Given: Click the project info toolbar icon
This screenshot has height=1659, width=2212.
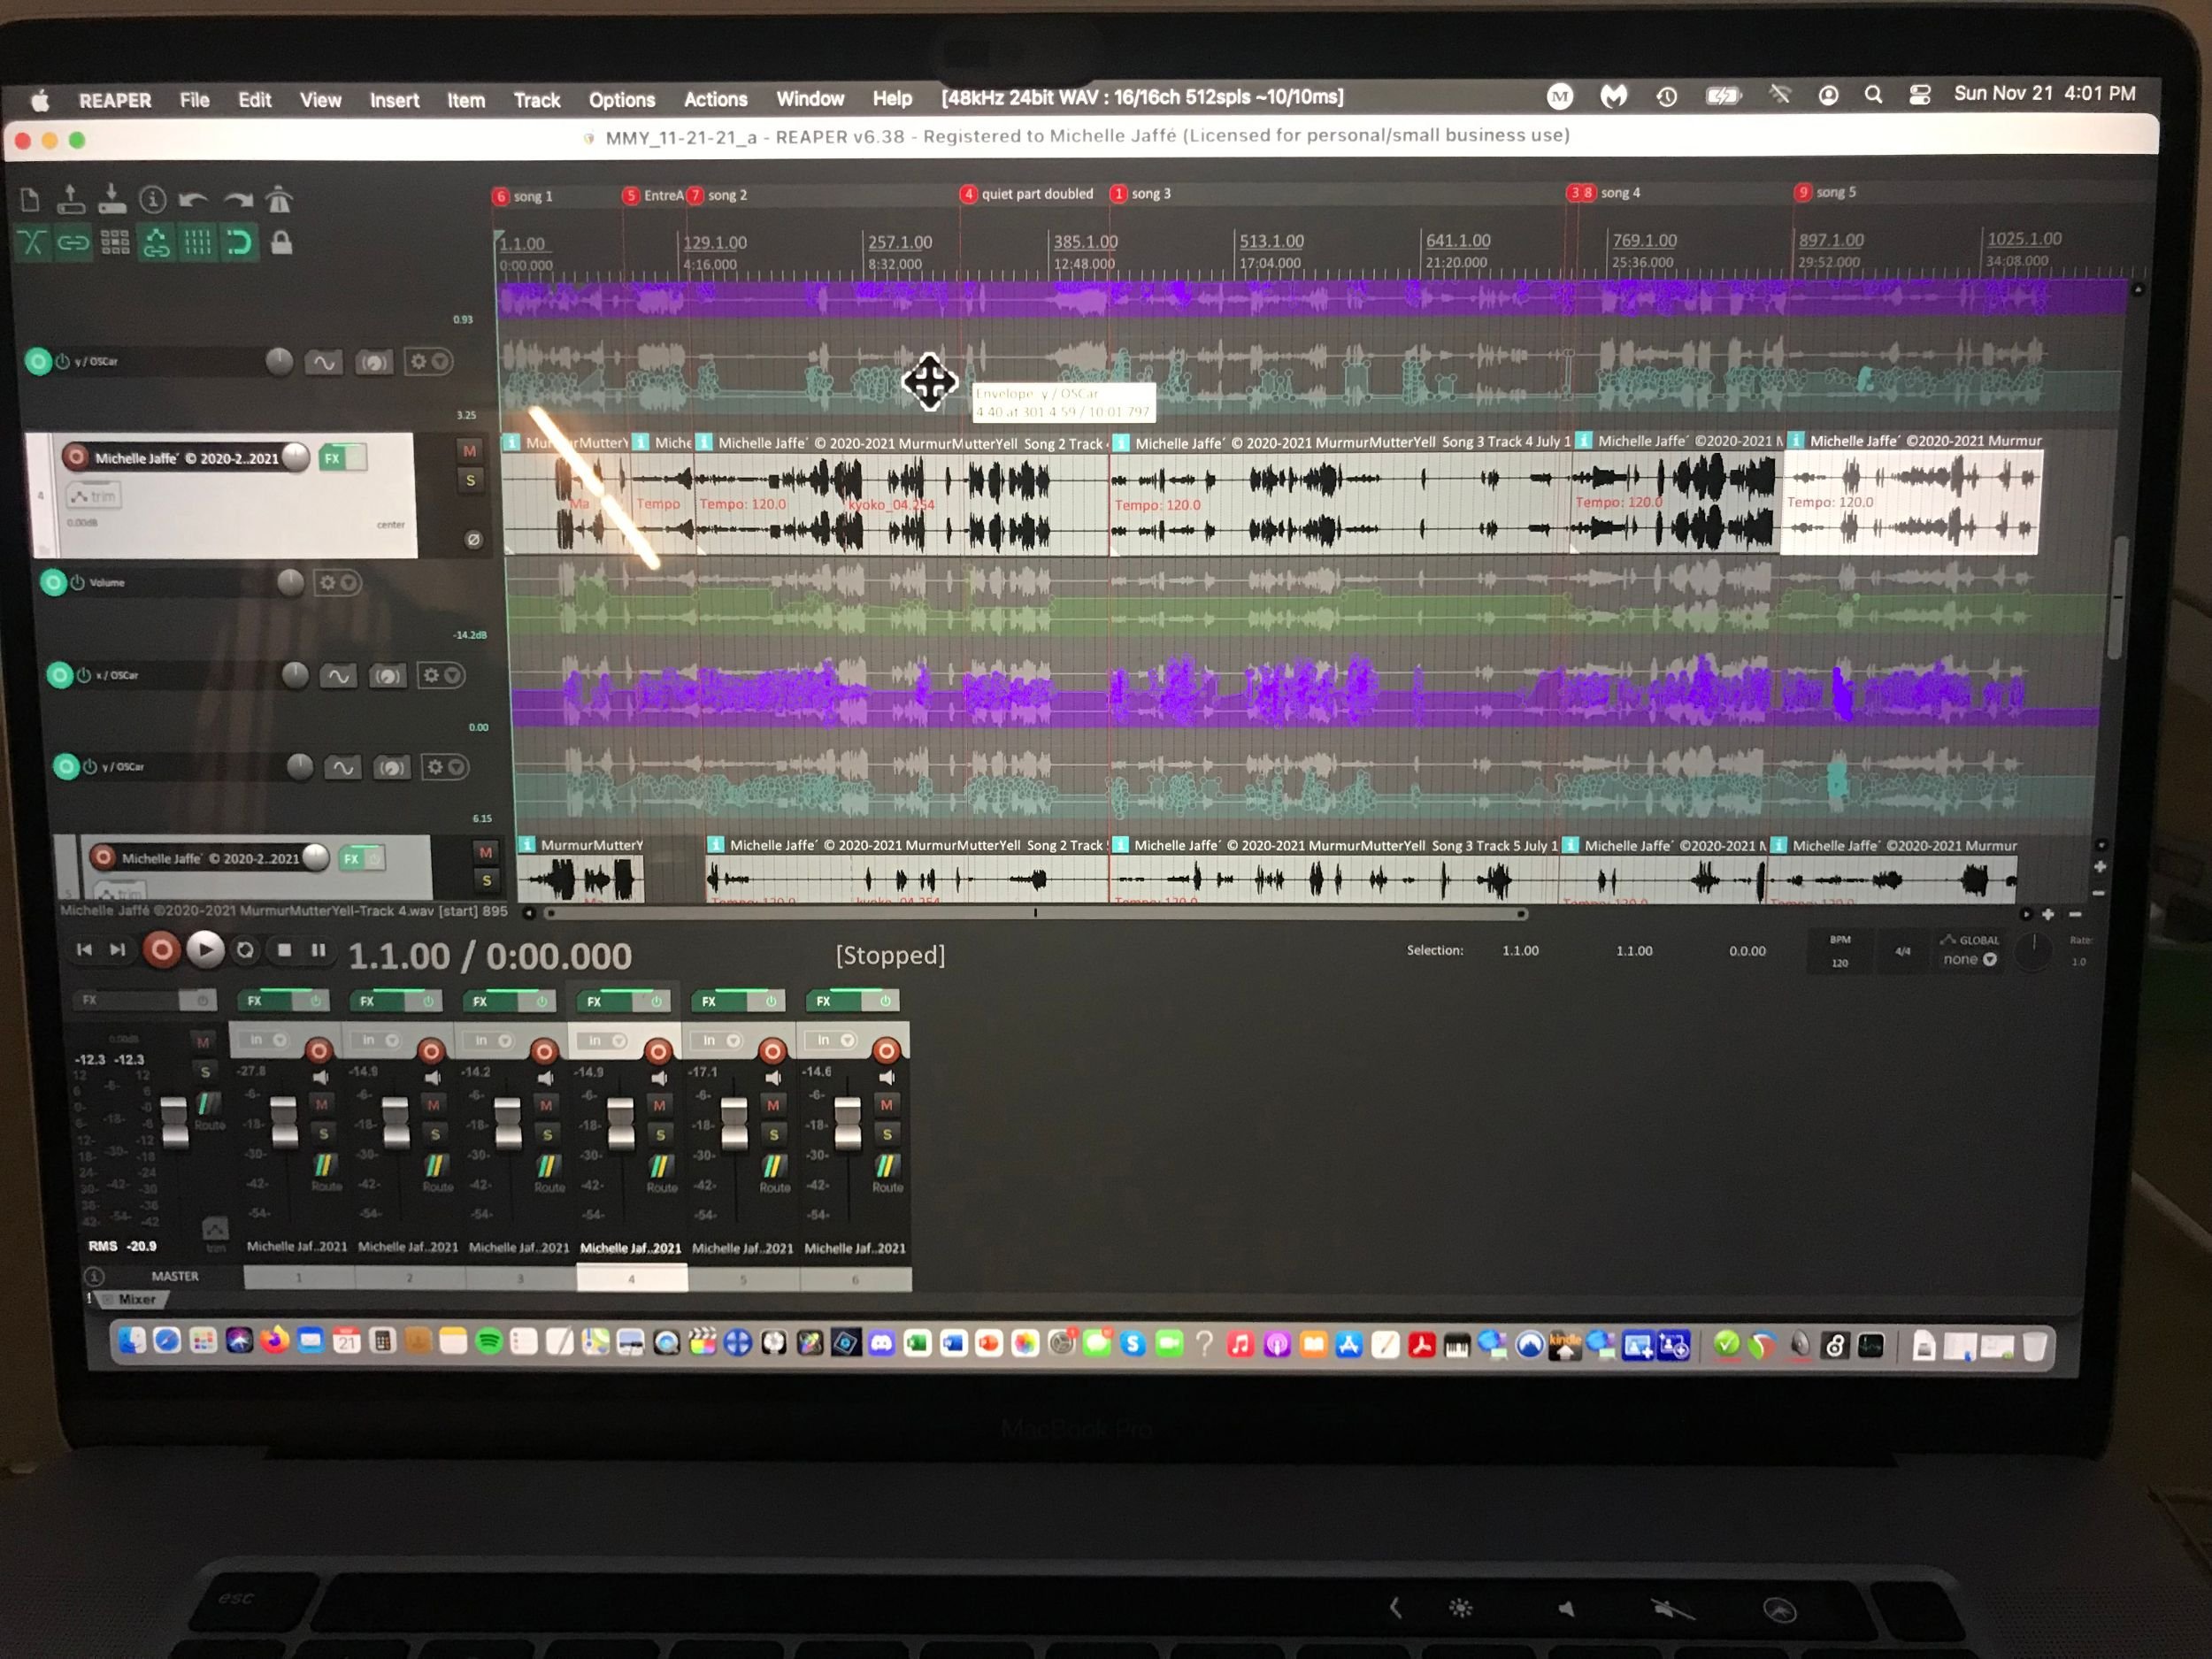Looking at the screenshot, I should pos(152,200).
